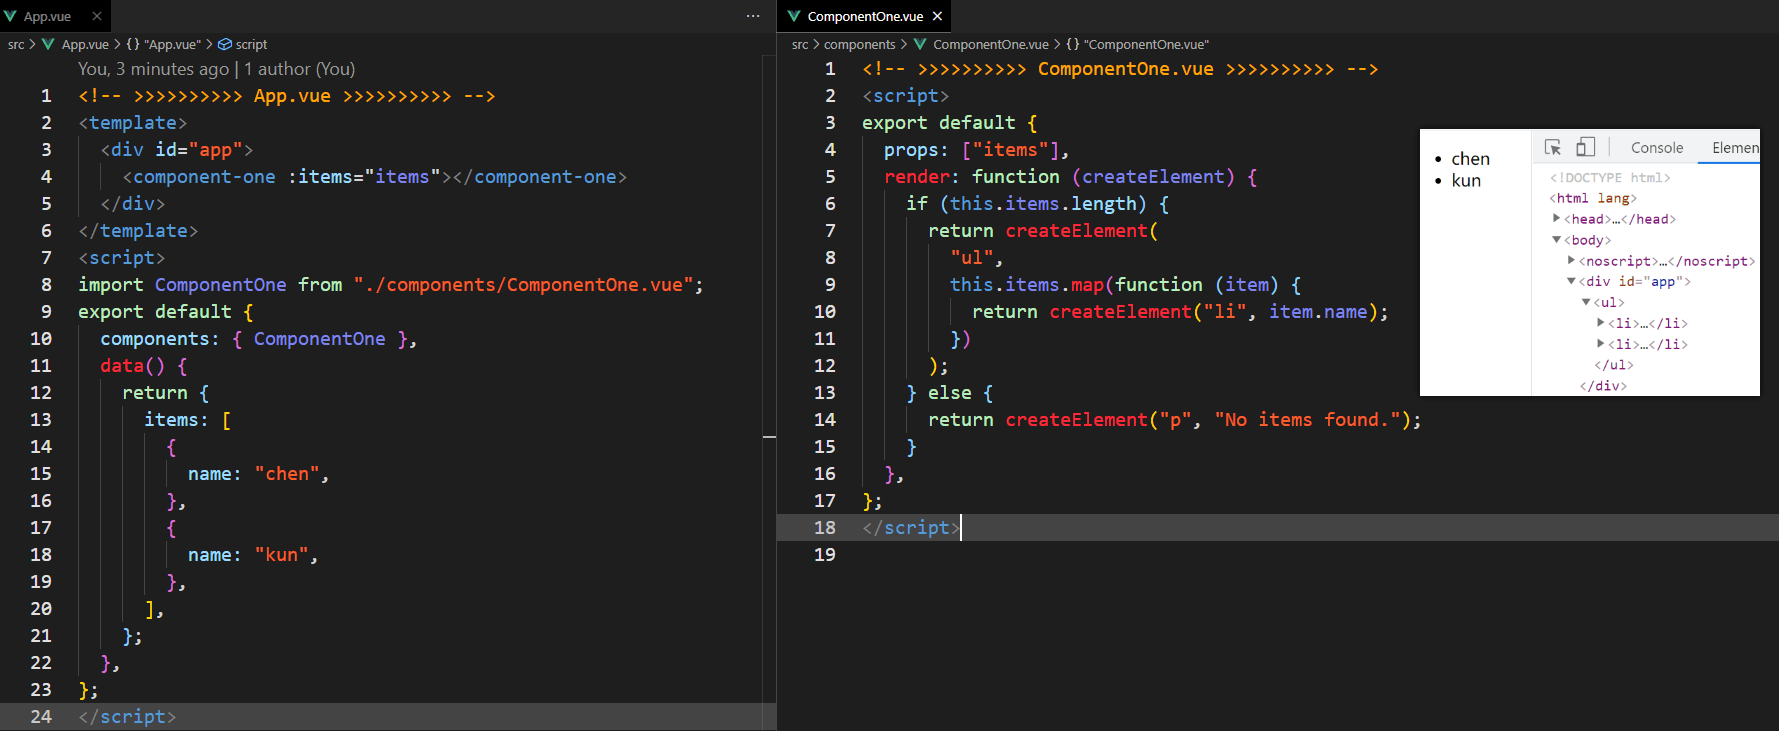
Task: Open the script breadcrumb with cube icon
Action: [x=243, y=44]
